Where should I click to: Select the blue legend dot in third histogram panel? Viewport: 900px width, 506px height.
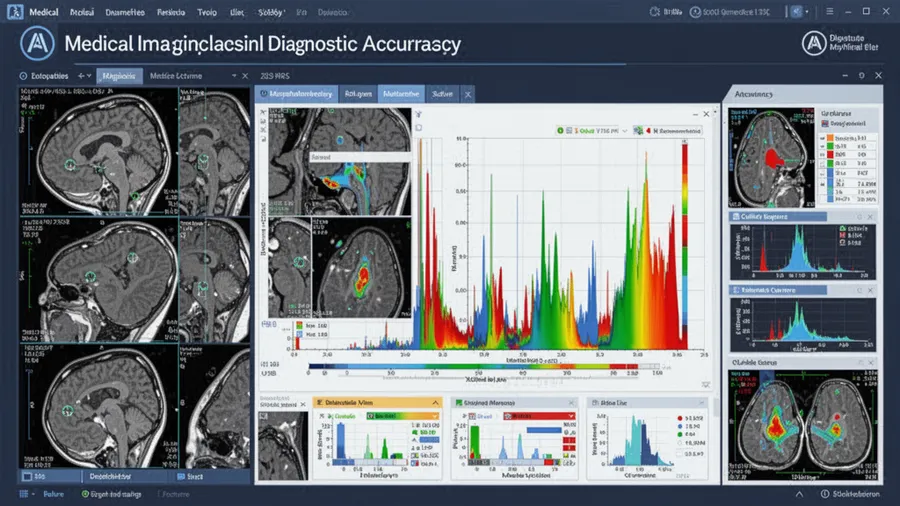coord(680,426)
